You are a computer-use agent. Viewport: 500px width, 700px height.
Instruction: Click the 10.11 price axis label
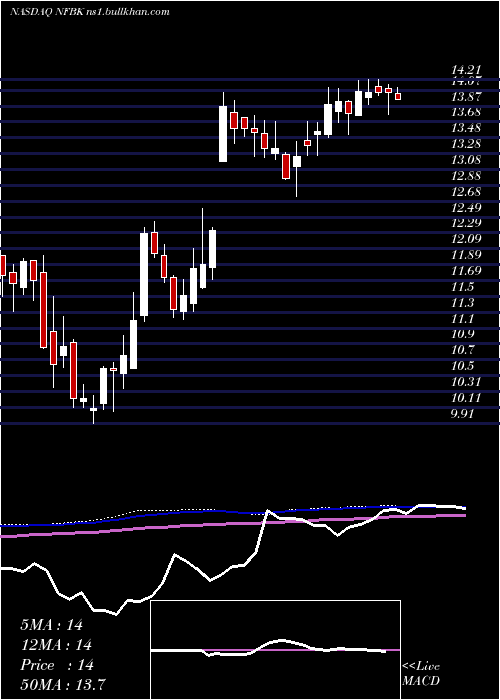pos(466,398)
